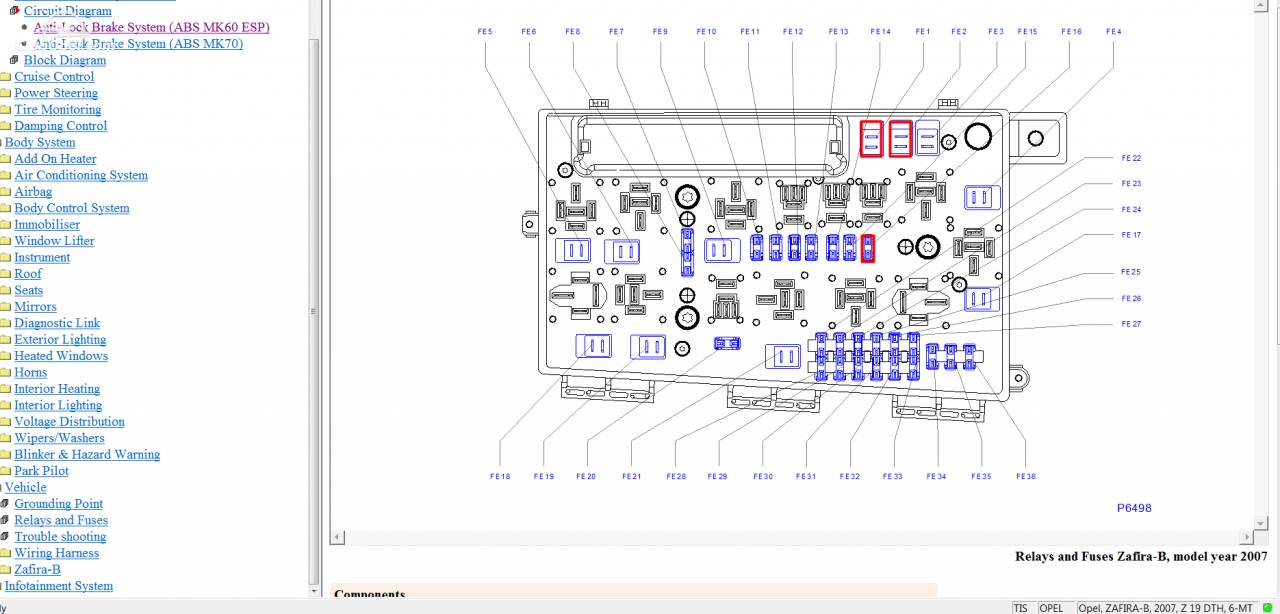This screenshot has width=1280, height=614.
Task: Open Blinker & Hazard Warning section
Action: [87, 454]
